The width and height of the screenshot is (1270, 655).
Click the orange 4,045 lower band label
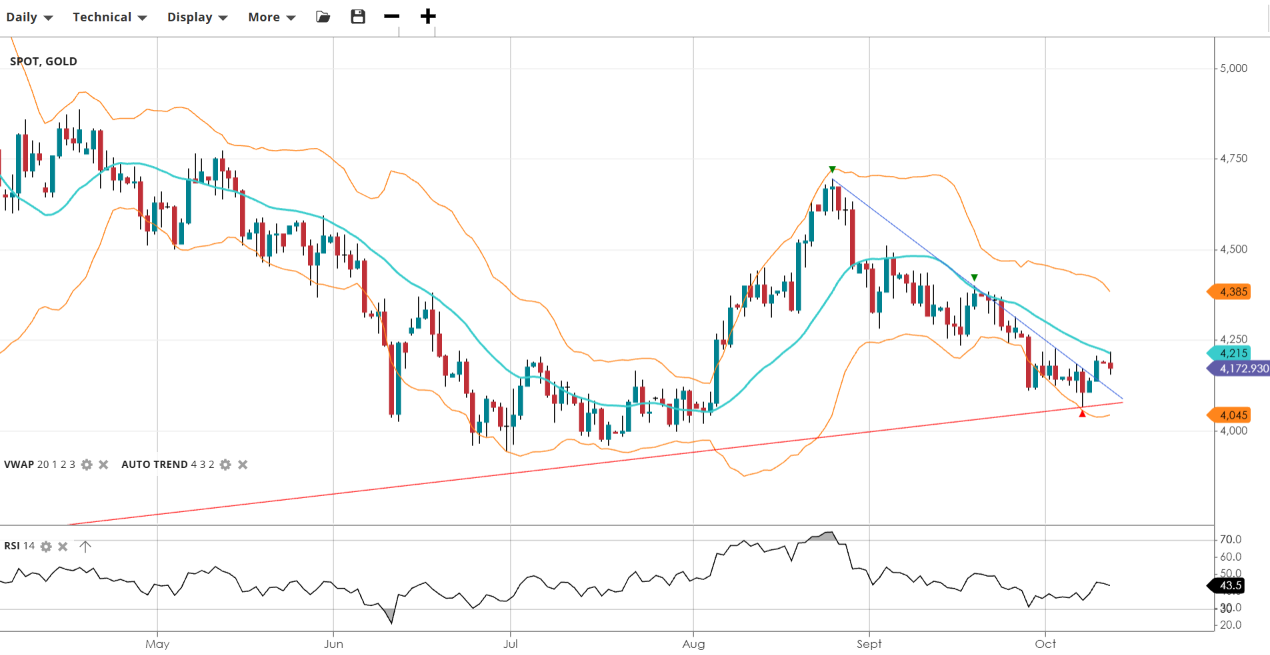[x=1231, y=415]
